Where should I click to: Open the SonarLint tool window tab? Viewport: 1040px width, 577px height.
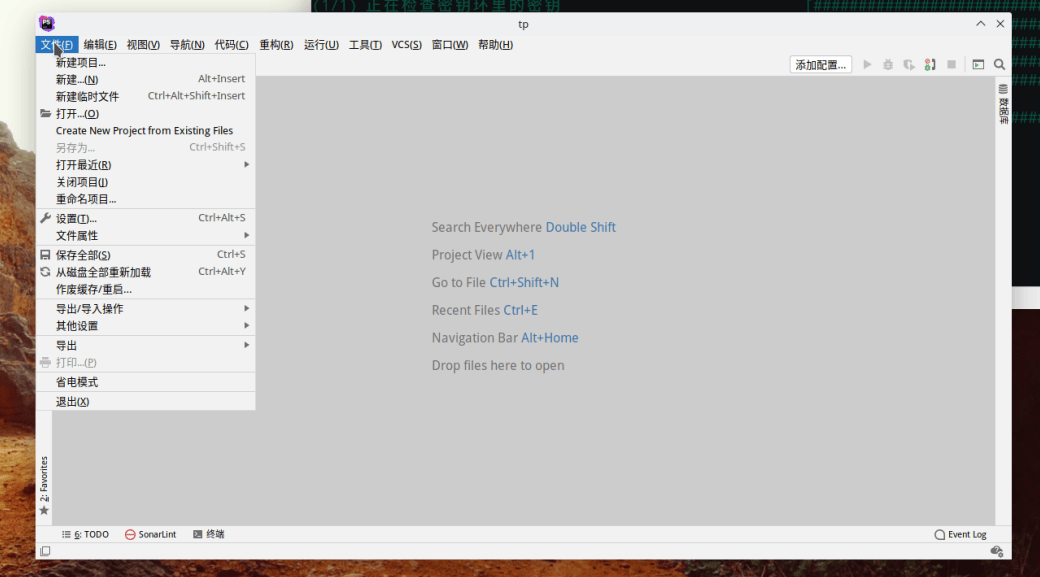(x=150, y=535)
